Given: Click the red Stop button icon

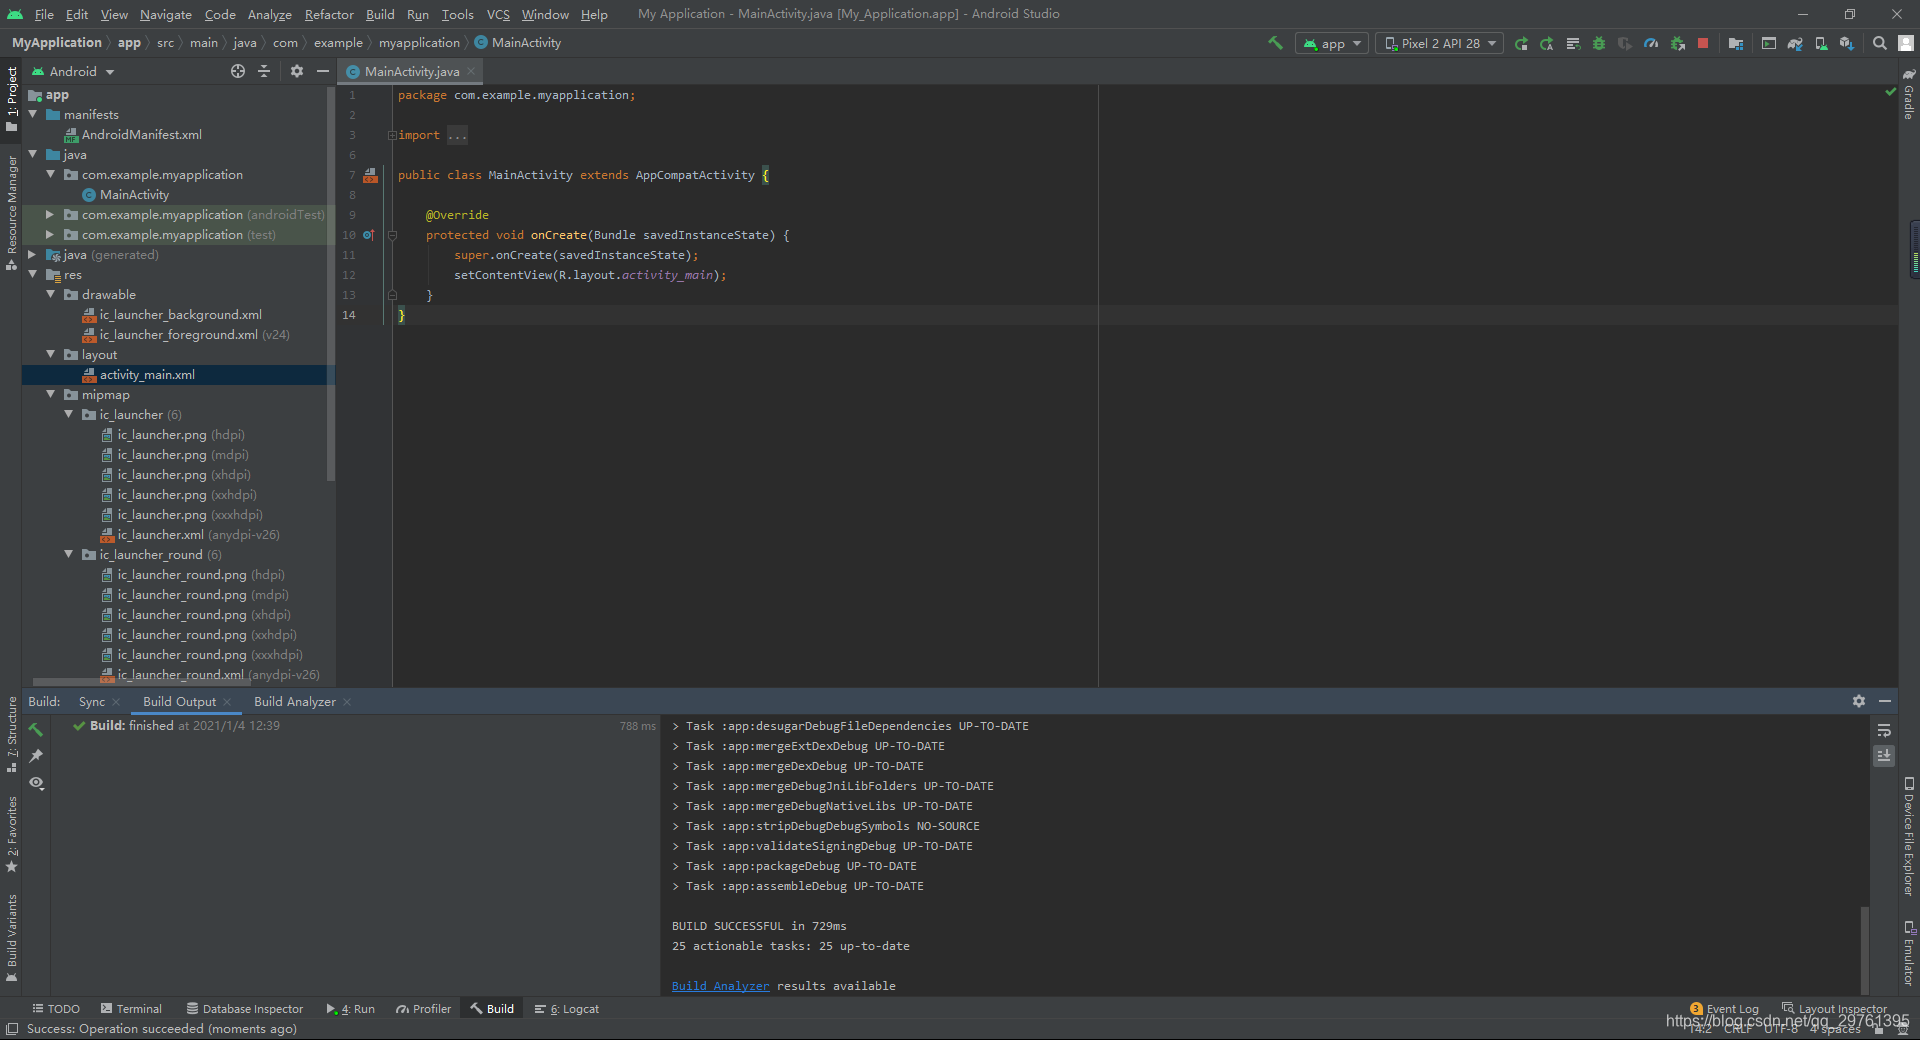Looking at the screenshot, I should click(x=1703, y=44).
